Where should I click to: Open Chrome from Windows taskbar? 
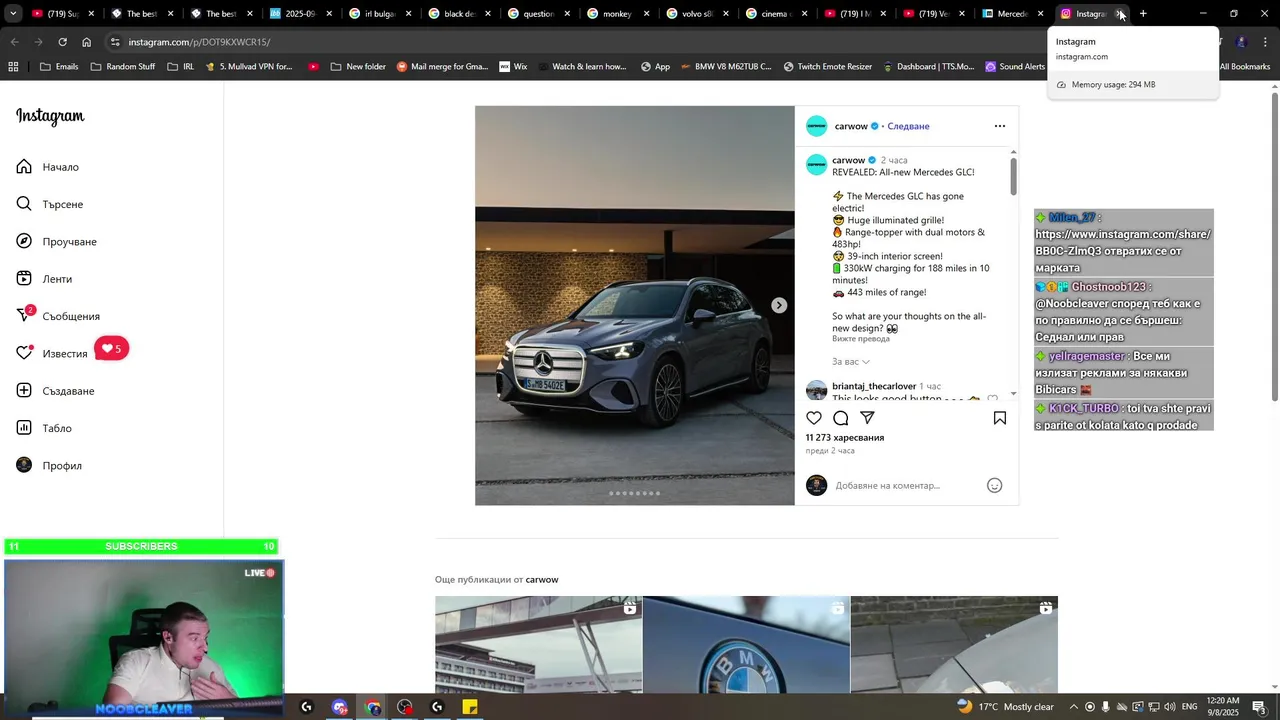coord(373,707)
